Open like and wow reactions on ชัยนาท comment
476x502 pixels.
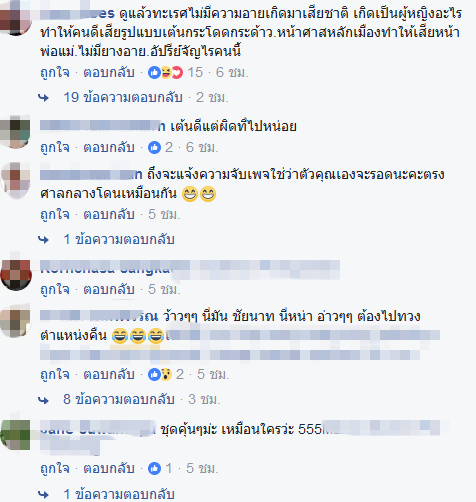click(160, 374)
